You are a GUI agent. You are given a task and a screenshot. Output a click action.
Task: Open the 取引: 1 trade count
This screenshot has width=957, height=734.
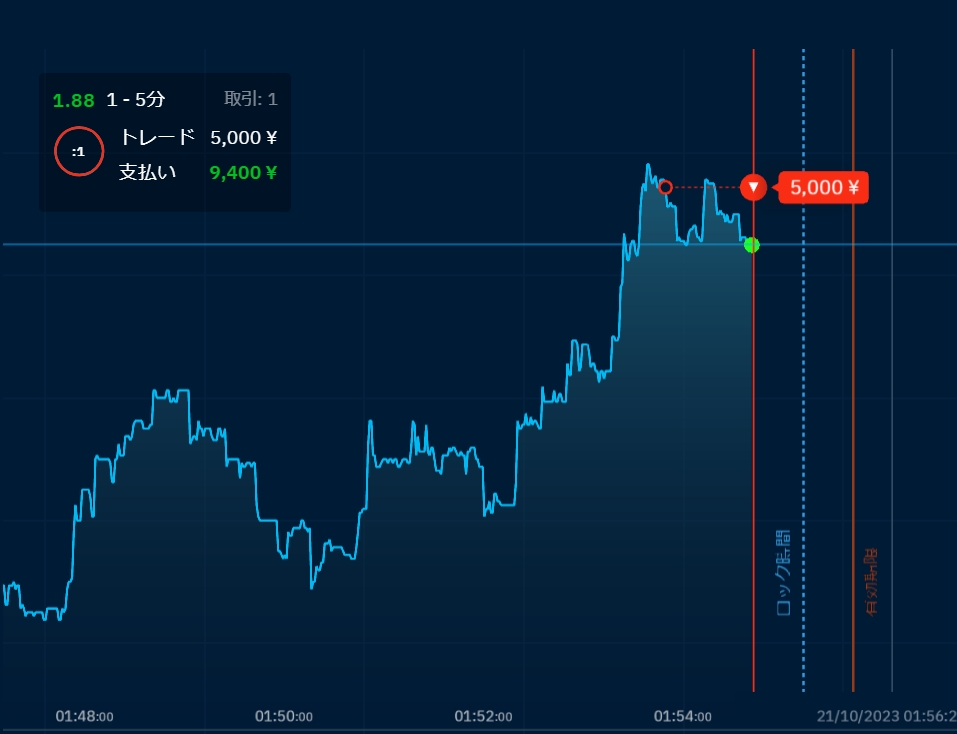click(x=250, y=99)
